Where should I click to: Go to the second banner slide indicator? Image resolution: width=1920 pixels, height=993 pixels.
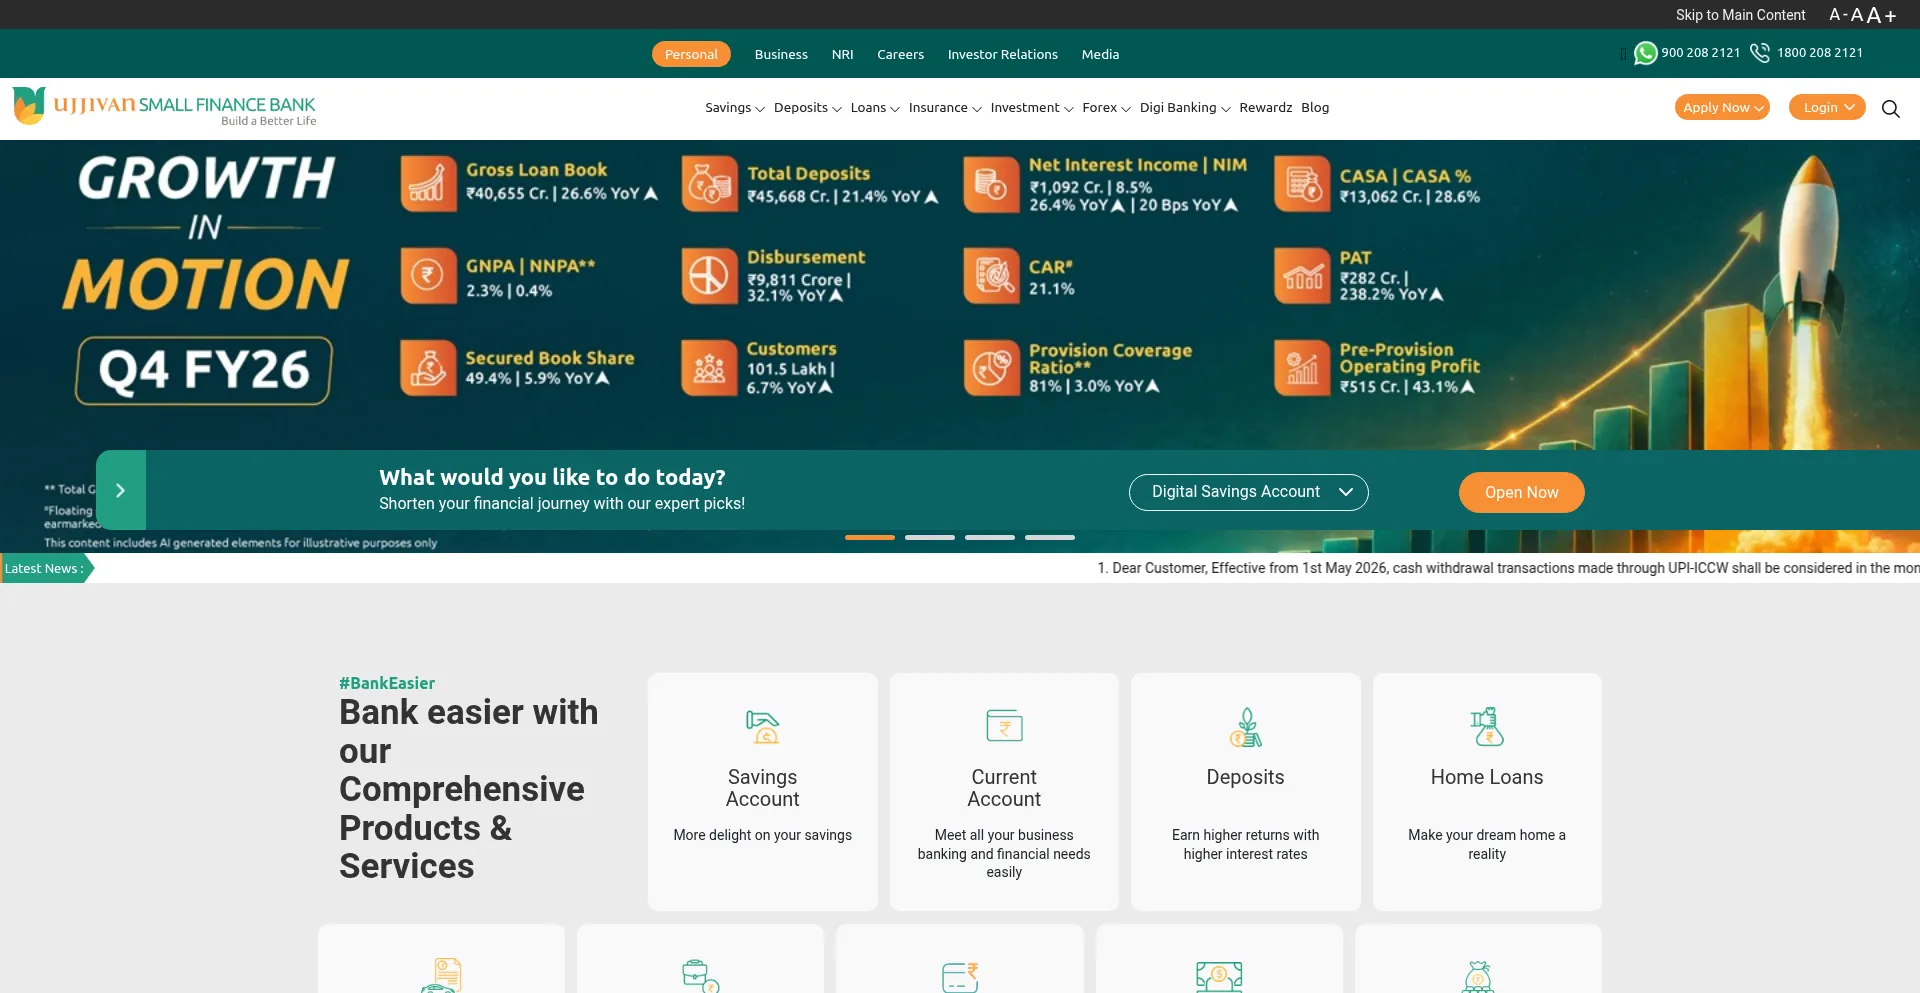[930, 537]
